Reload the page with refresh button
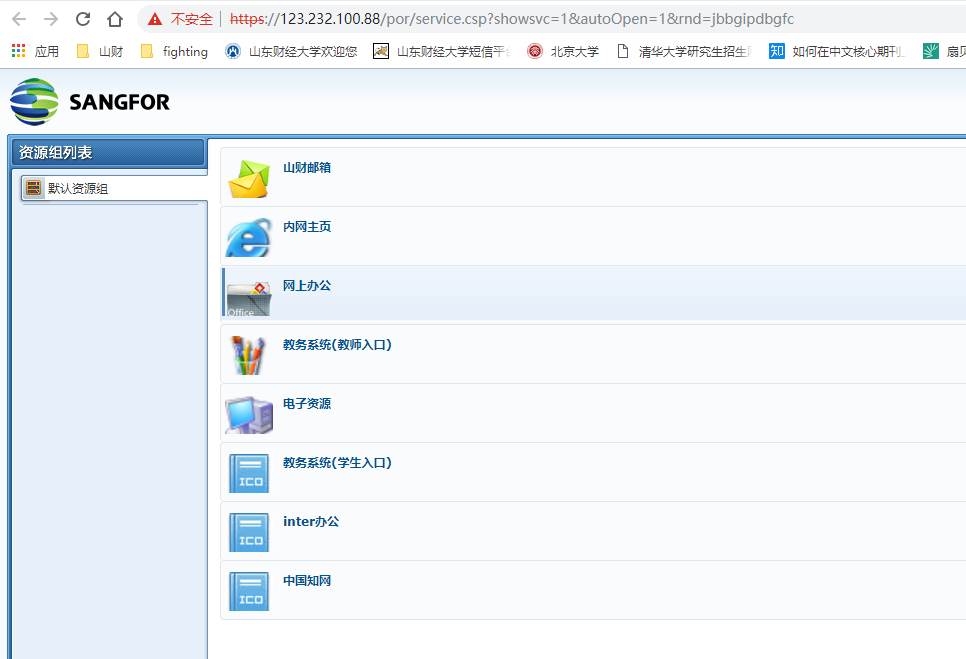 (x=83, y=19)
